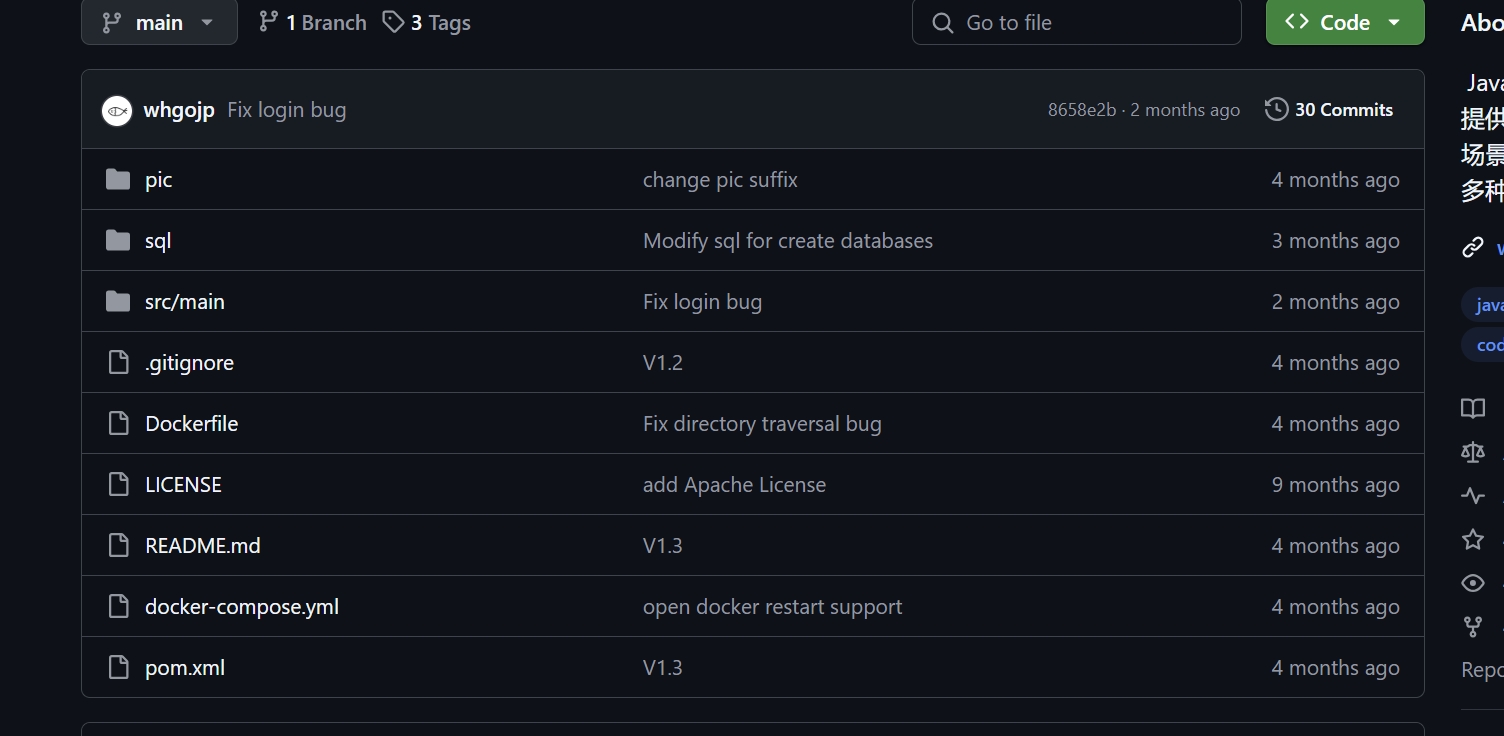Click the forks icon in About sidebar
The width and height of the screenshot is (1504, 736).
click(1473, 627)
